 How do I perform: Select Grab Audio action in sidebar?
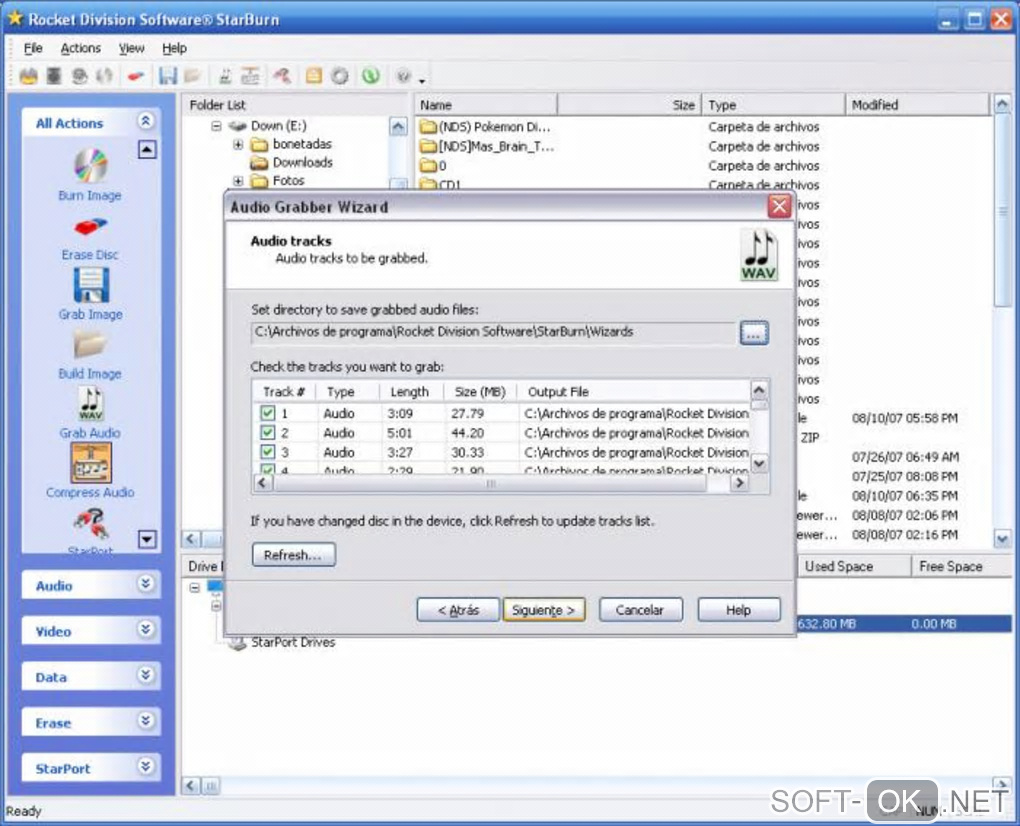click(90, 413)
